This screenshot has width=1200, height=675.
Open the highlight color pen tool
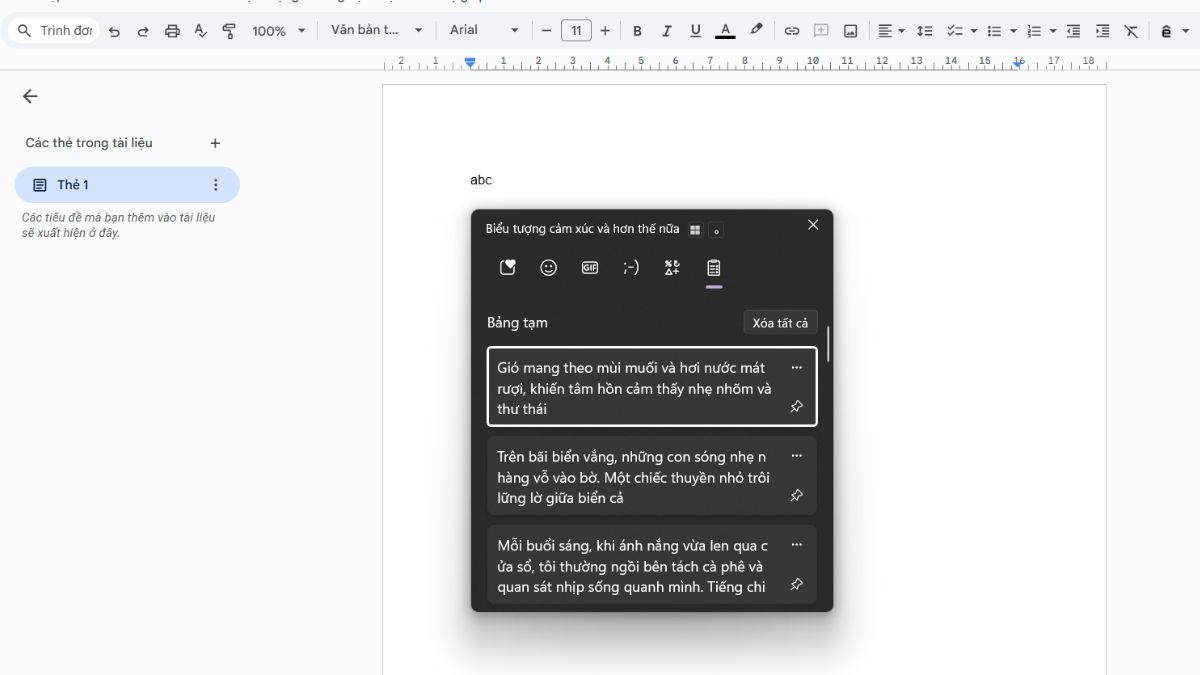tap(756, 31)
